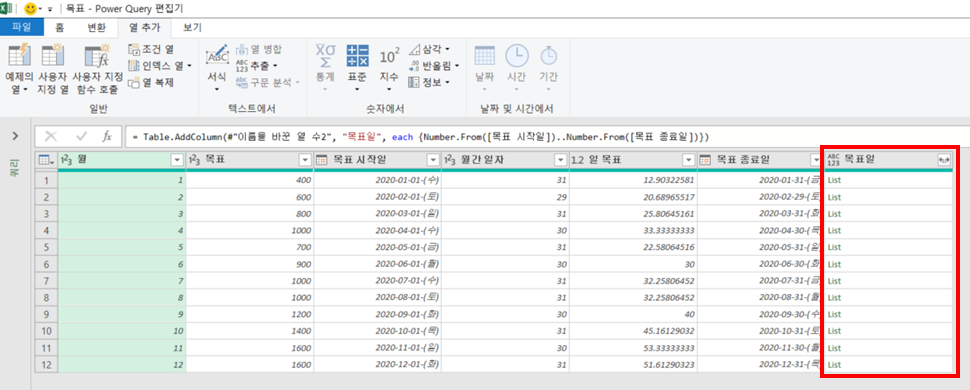
Task: Open the 추출 dropdown
Action: pyautogui.click(x=257, y=65)
